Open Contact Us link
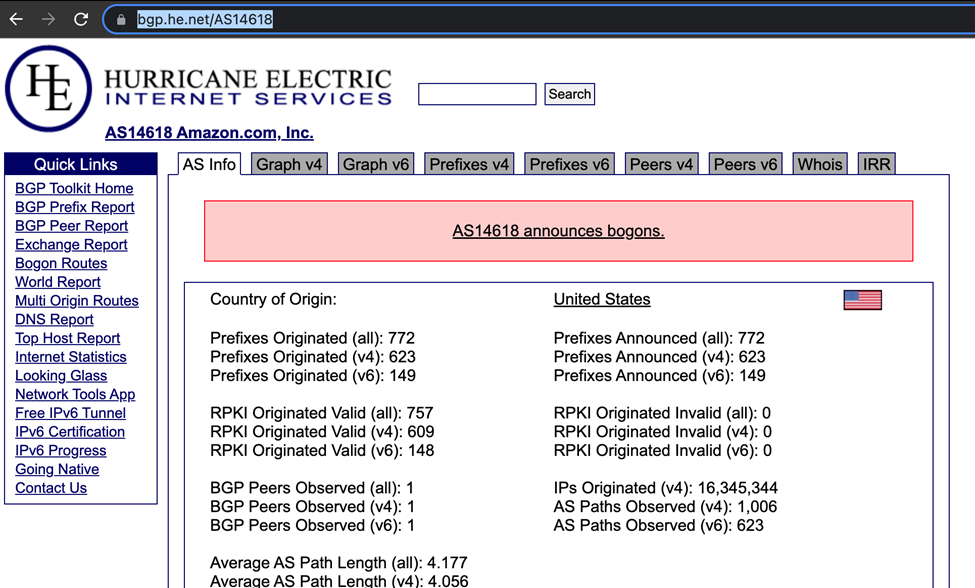Image resolution: width=975 pixels, height=588 pixels. pyautogui.click(x=51, y=488)
